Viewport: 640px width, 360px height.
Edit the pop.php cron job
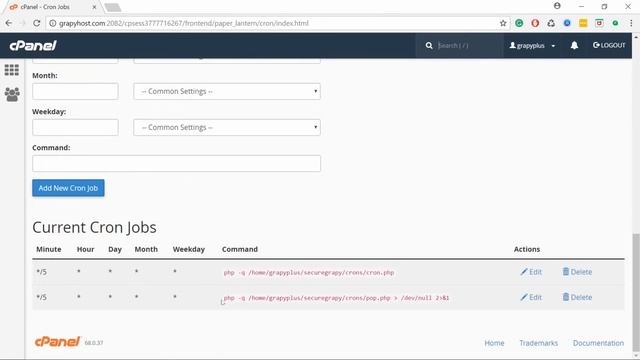pos(531,297)
